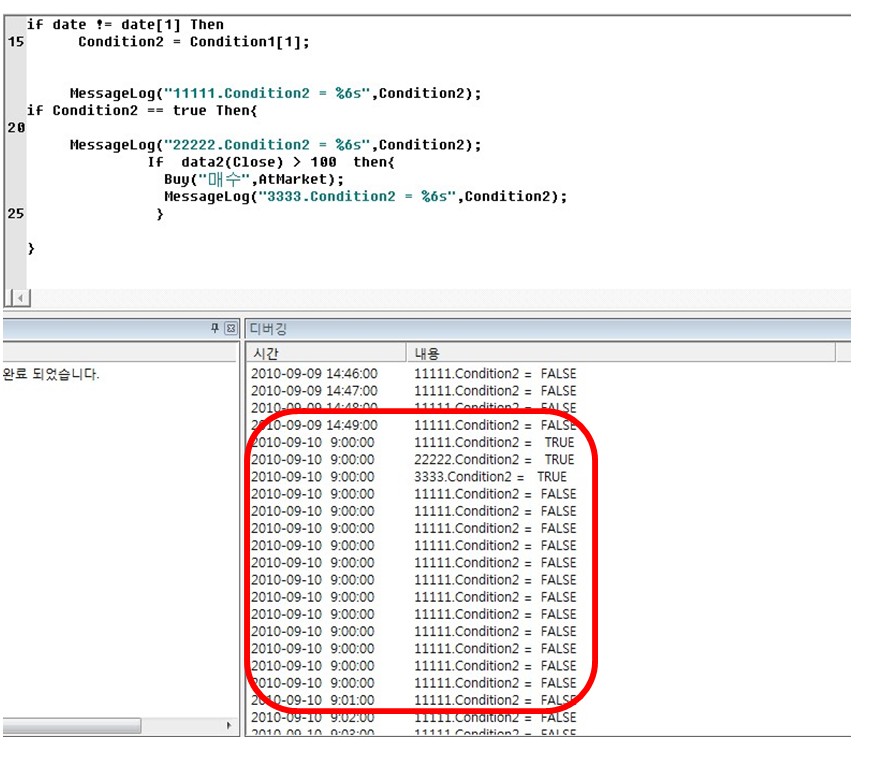Click the pin icon on left panel header
Screen dimensions: 875x757
pos(215,328)
